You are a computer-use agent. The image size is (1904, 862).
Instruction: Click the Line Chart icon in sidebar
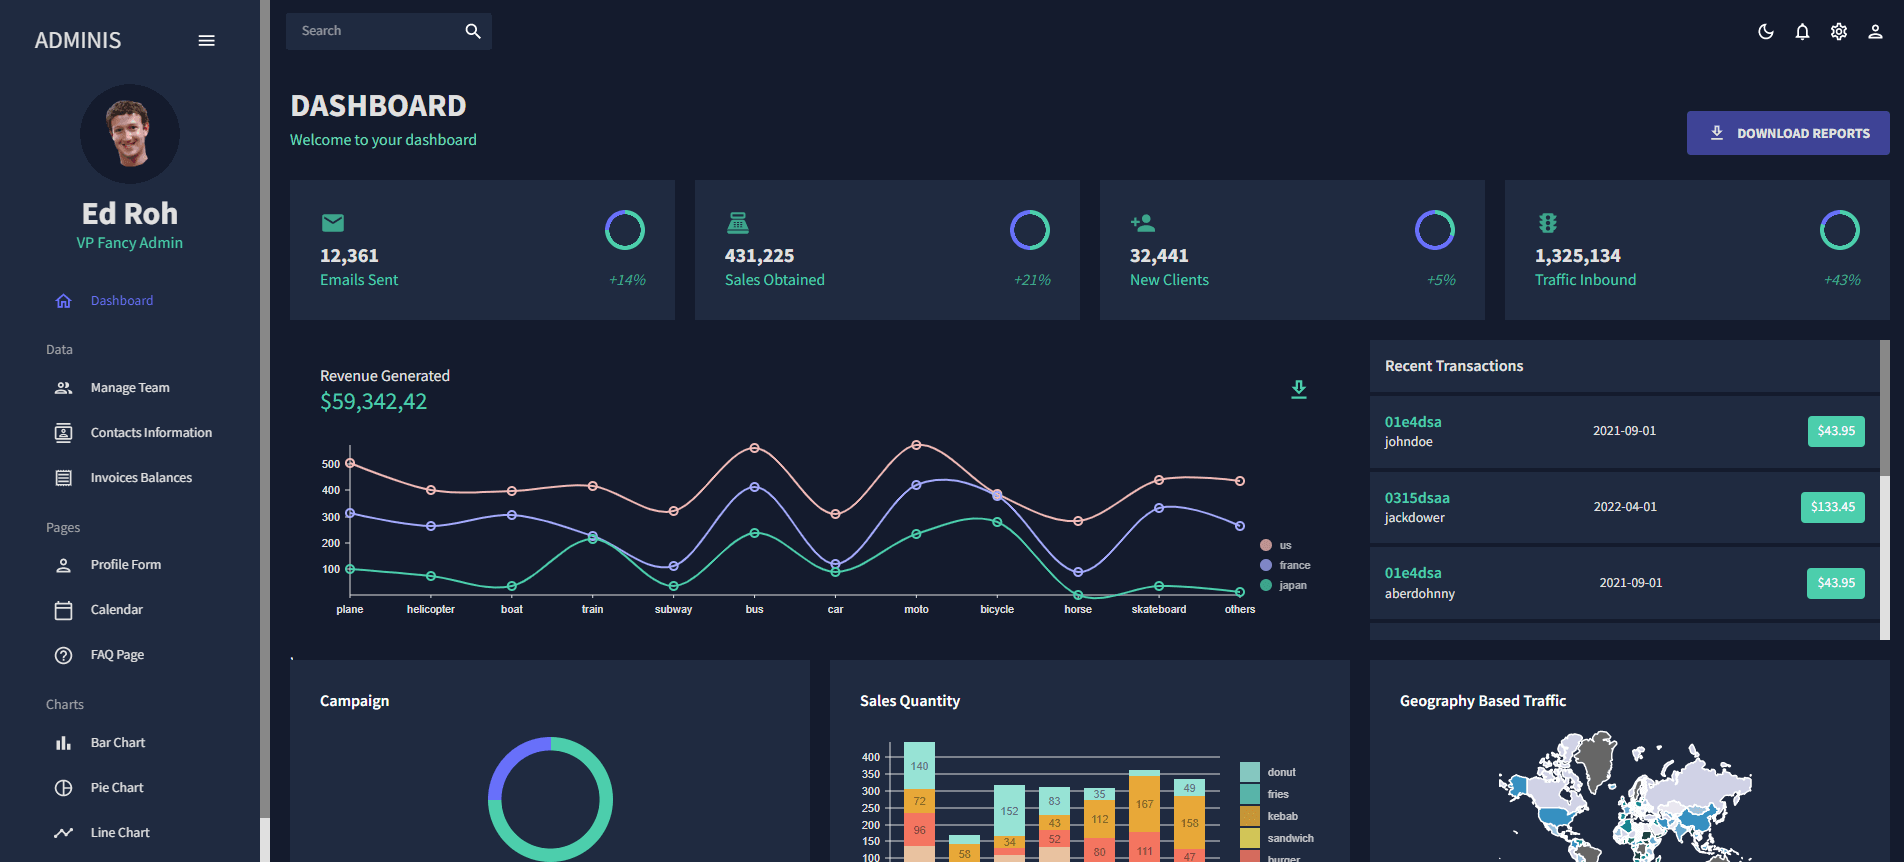(x=64, y=833)
